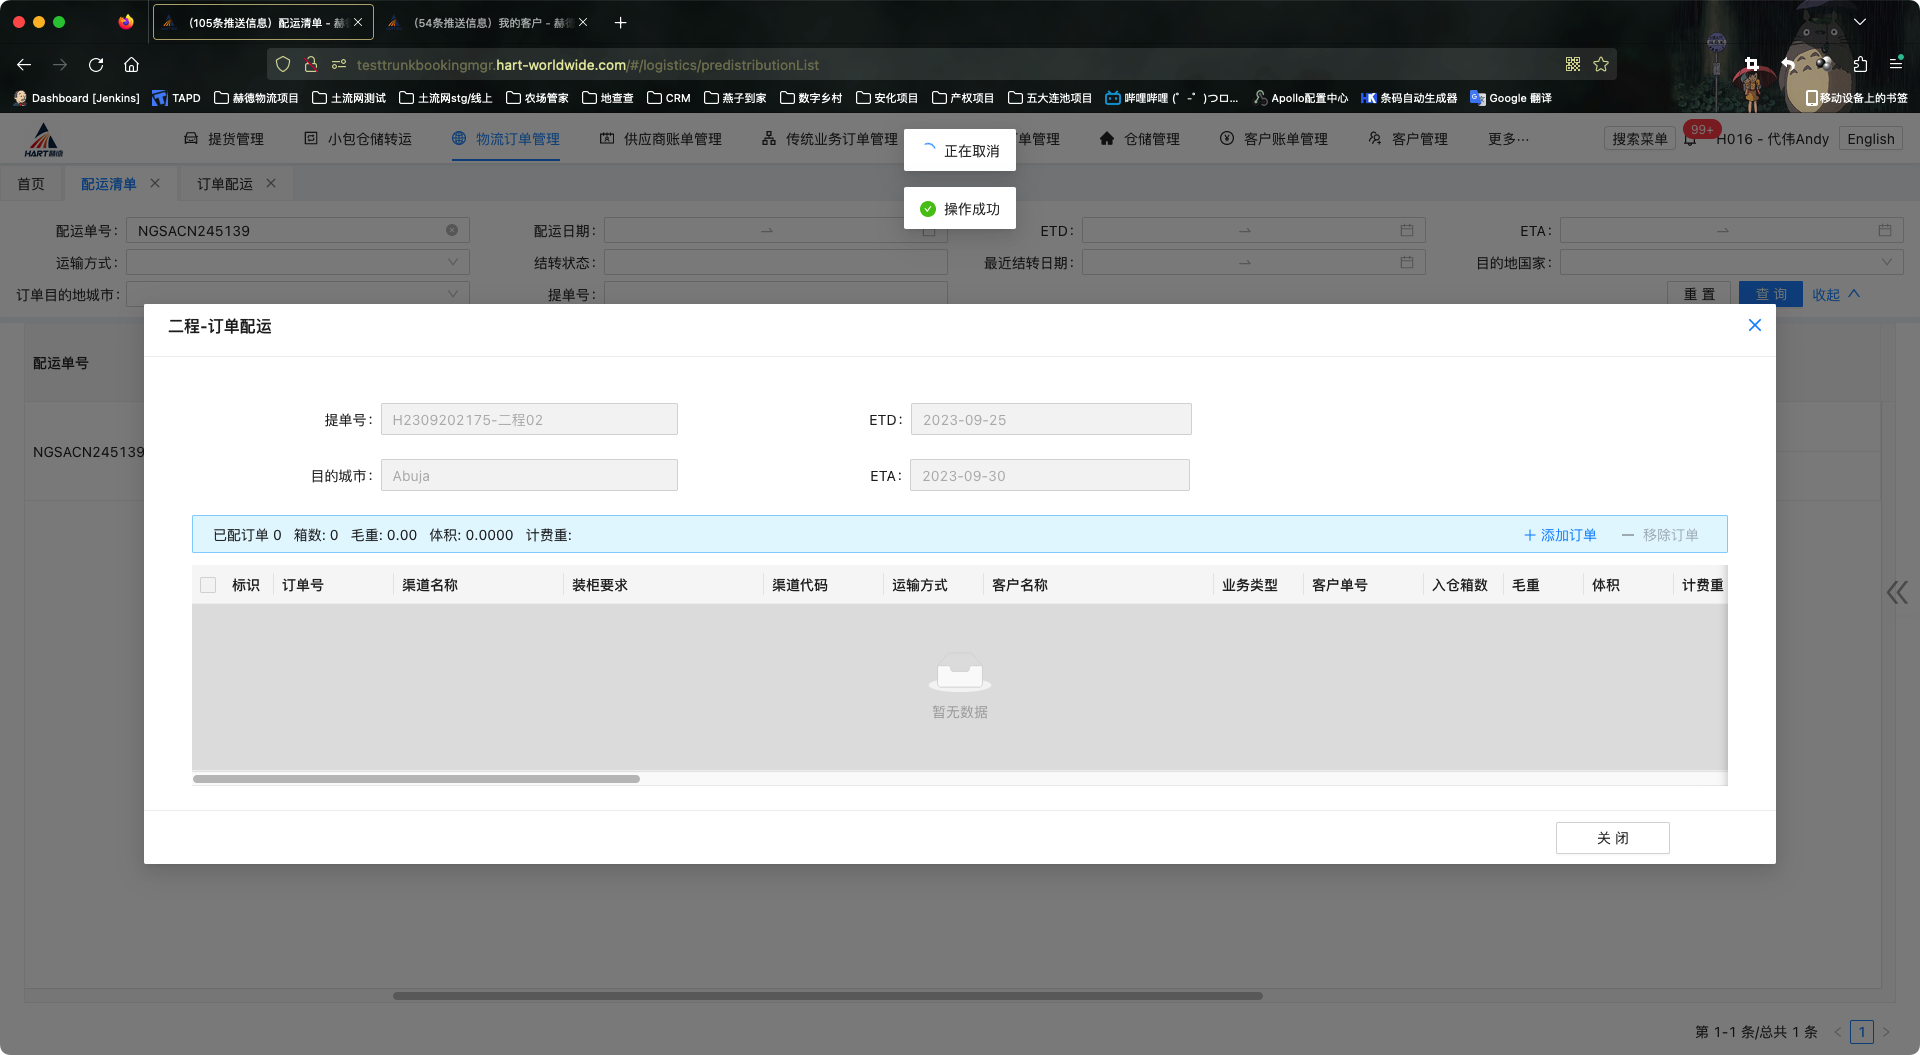The image size is (1920, 1055).
Task: Expand the 目的地国家 dropdown
Action: 1730,263
